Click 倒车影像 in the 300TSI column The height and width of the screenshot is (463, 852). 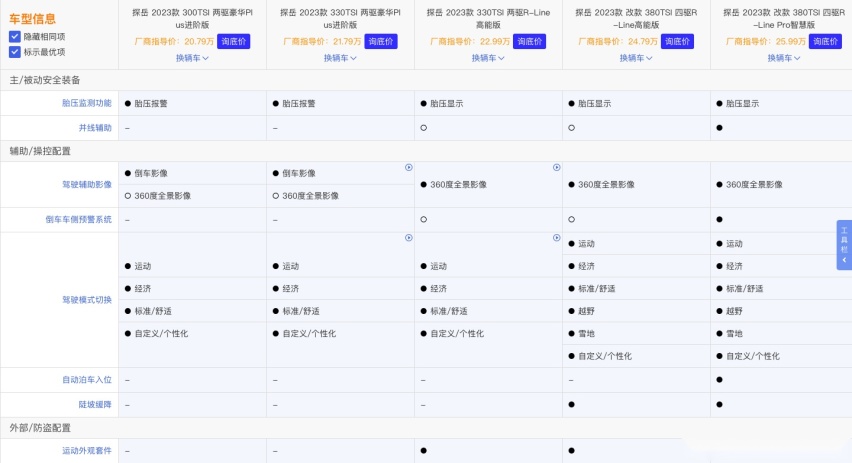tap(151, 173)
